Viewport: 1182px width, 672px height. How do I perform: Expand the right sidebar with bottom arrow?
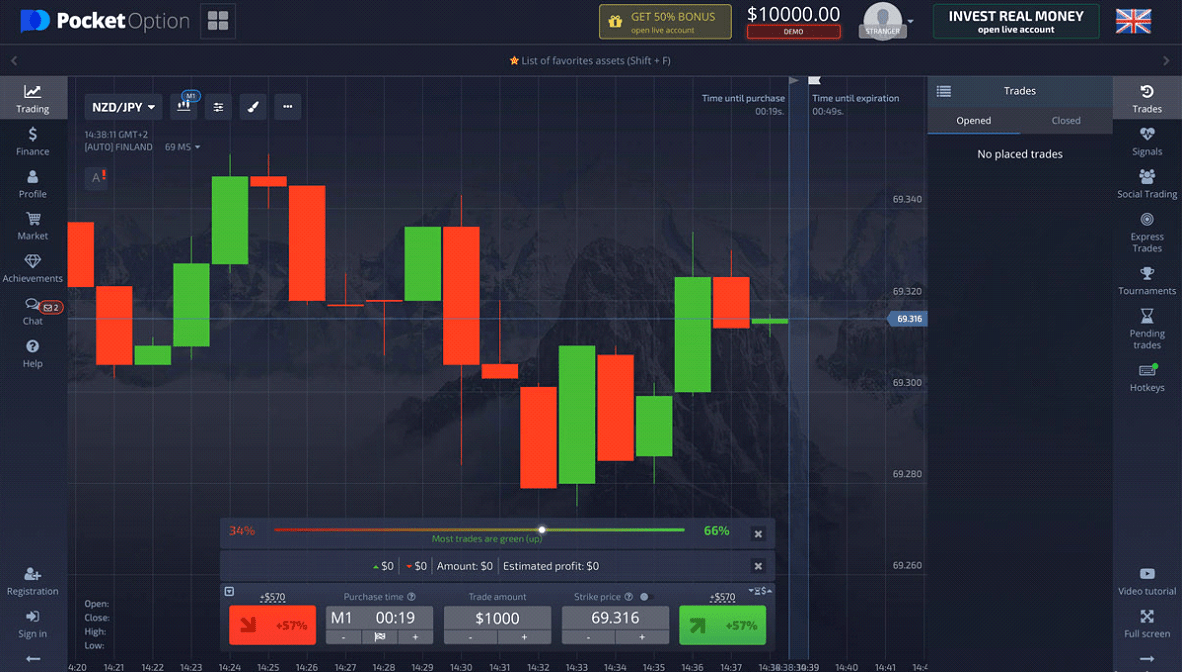1147,659
